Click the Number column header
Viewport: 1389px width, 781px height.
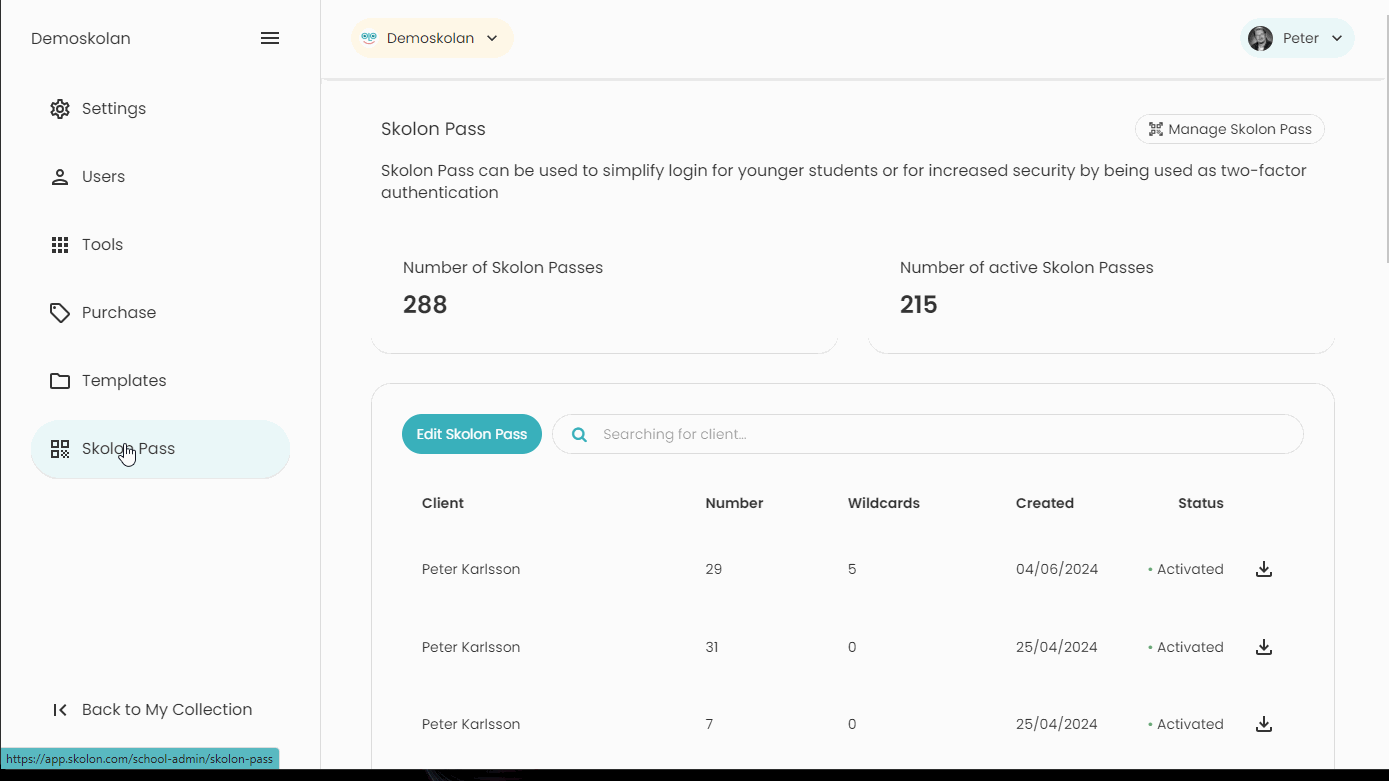734,503
